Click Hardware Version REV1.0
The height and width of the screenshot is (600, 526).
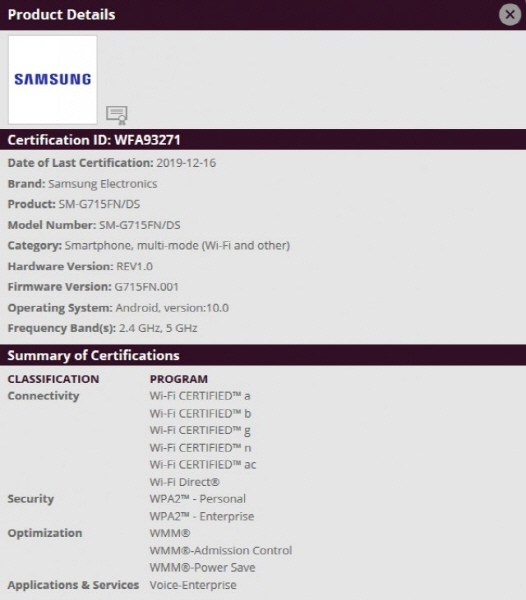134,266
